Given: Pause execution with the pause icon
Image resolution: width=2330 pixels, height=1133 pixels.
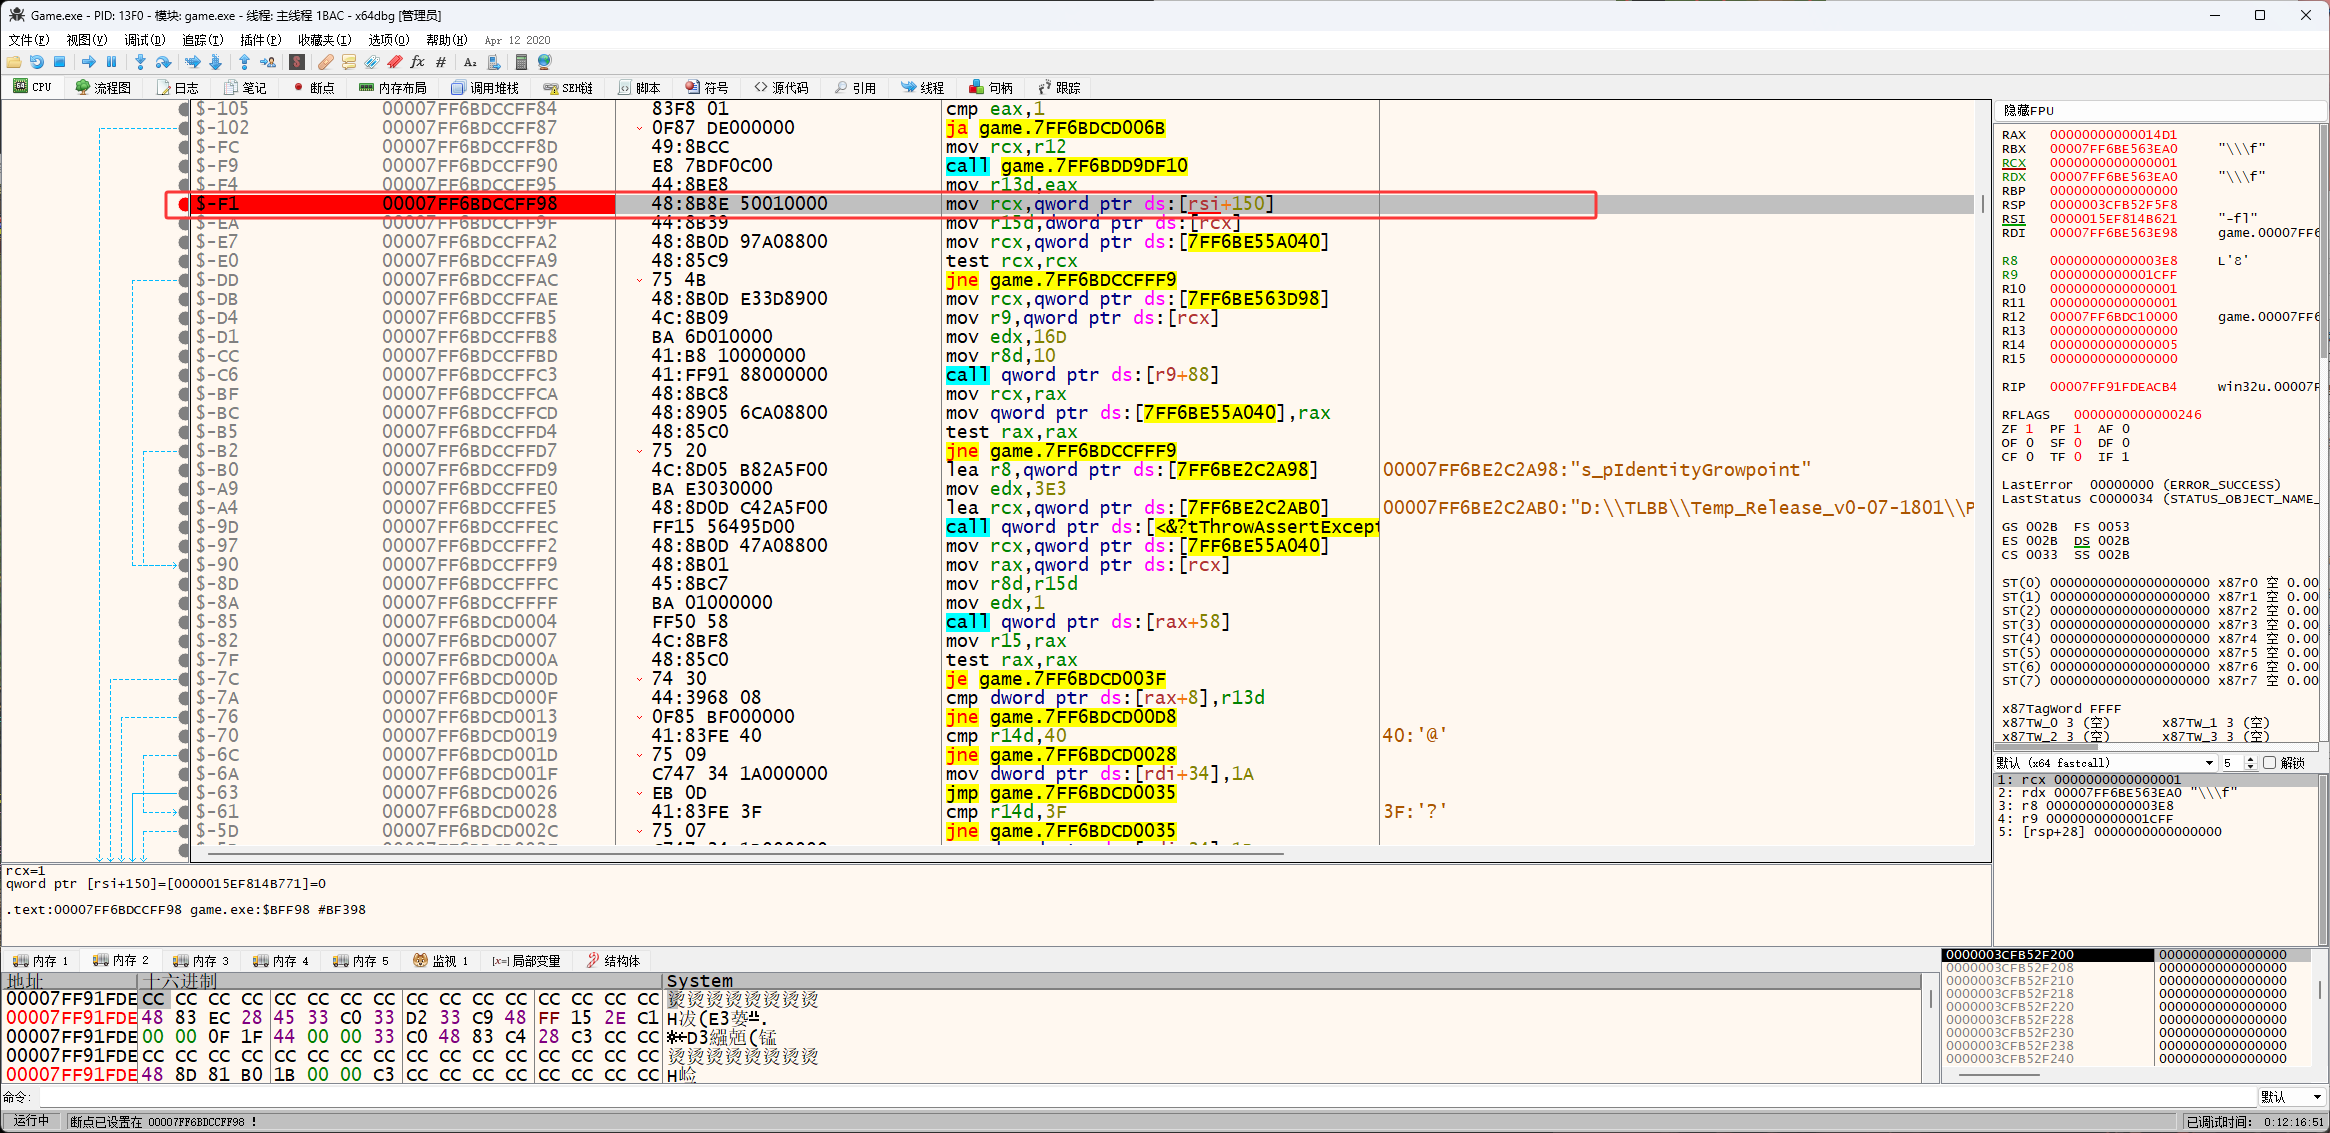Looking at the screenshot, I should (x=111, y=62).
